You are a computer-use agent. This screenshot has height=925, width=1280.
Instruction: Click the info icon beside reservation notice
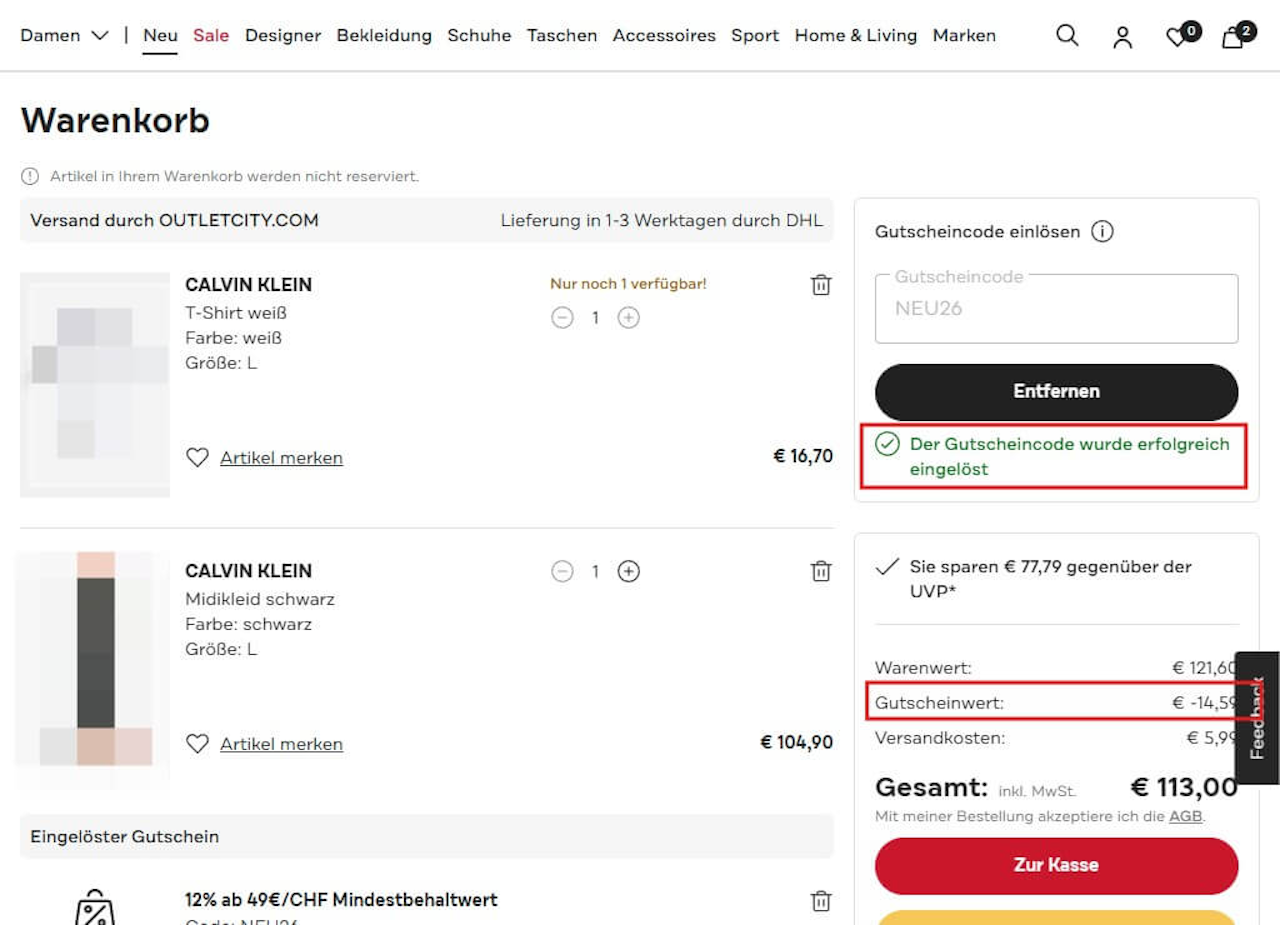pyautogui.click(x=30, y=176)
